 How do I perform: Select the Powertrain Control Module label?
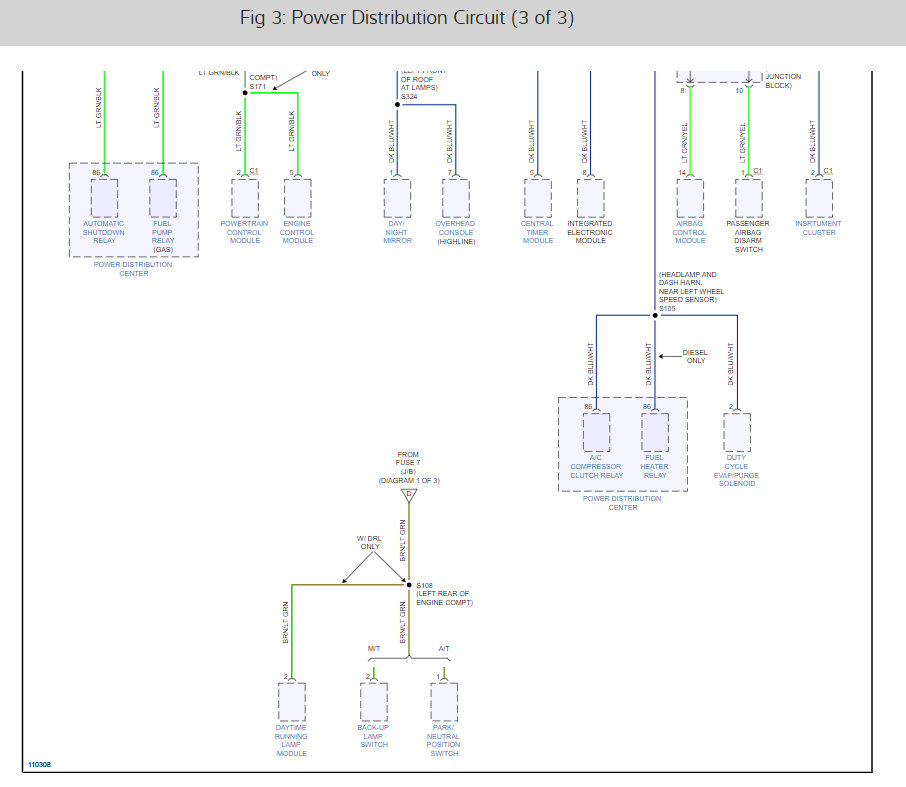click(x=244, y=232)
